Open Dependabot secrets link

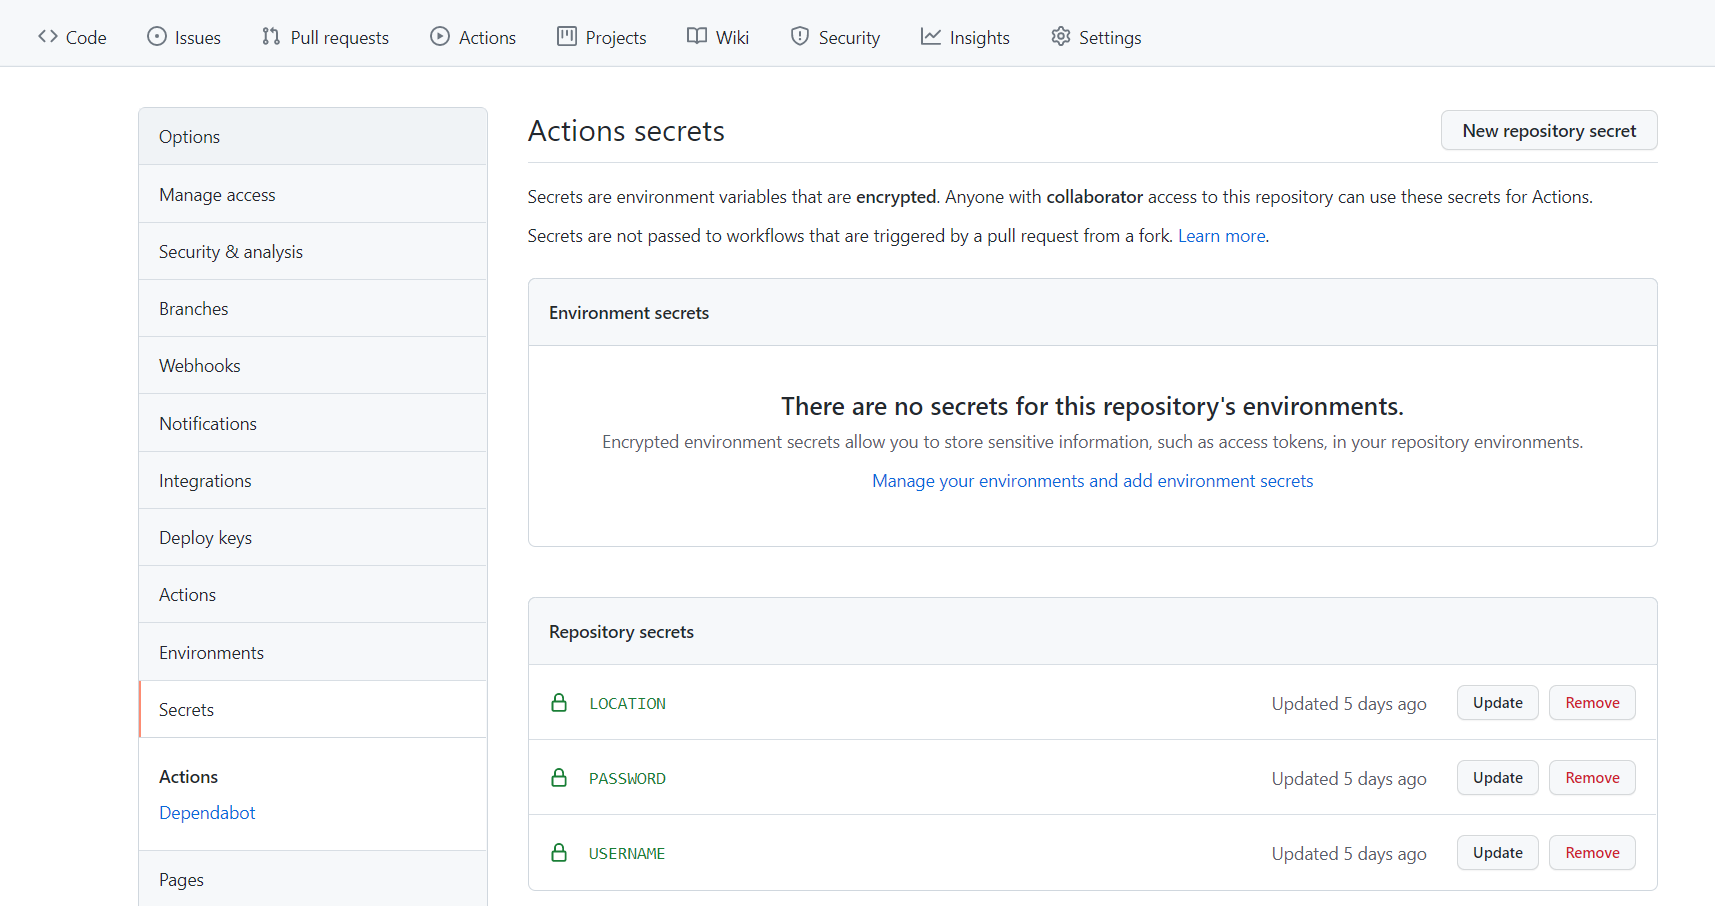coord(207,813)
